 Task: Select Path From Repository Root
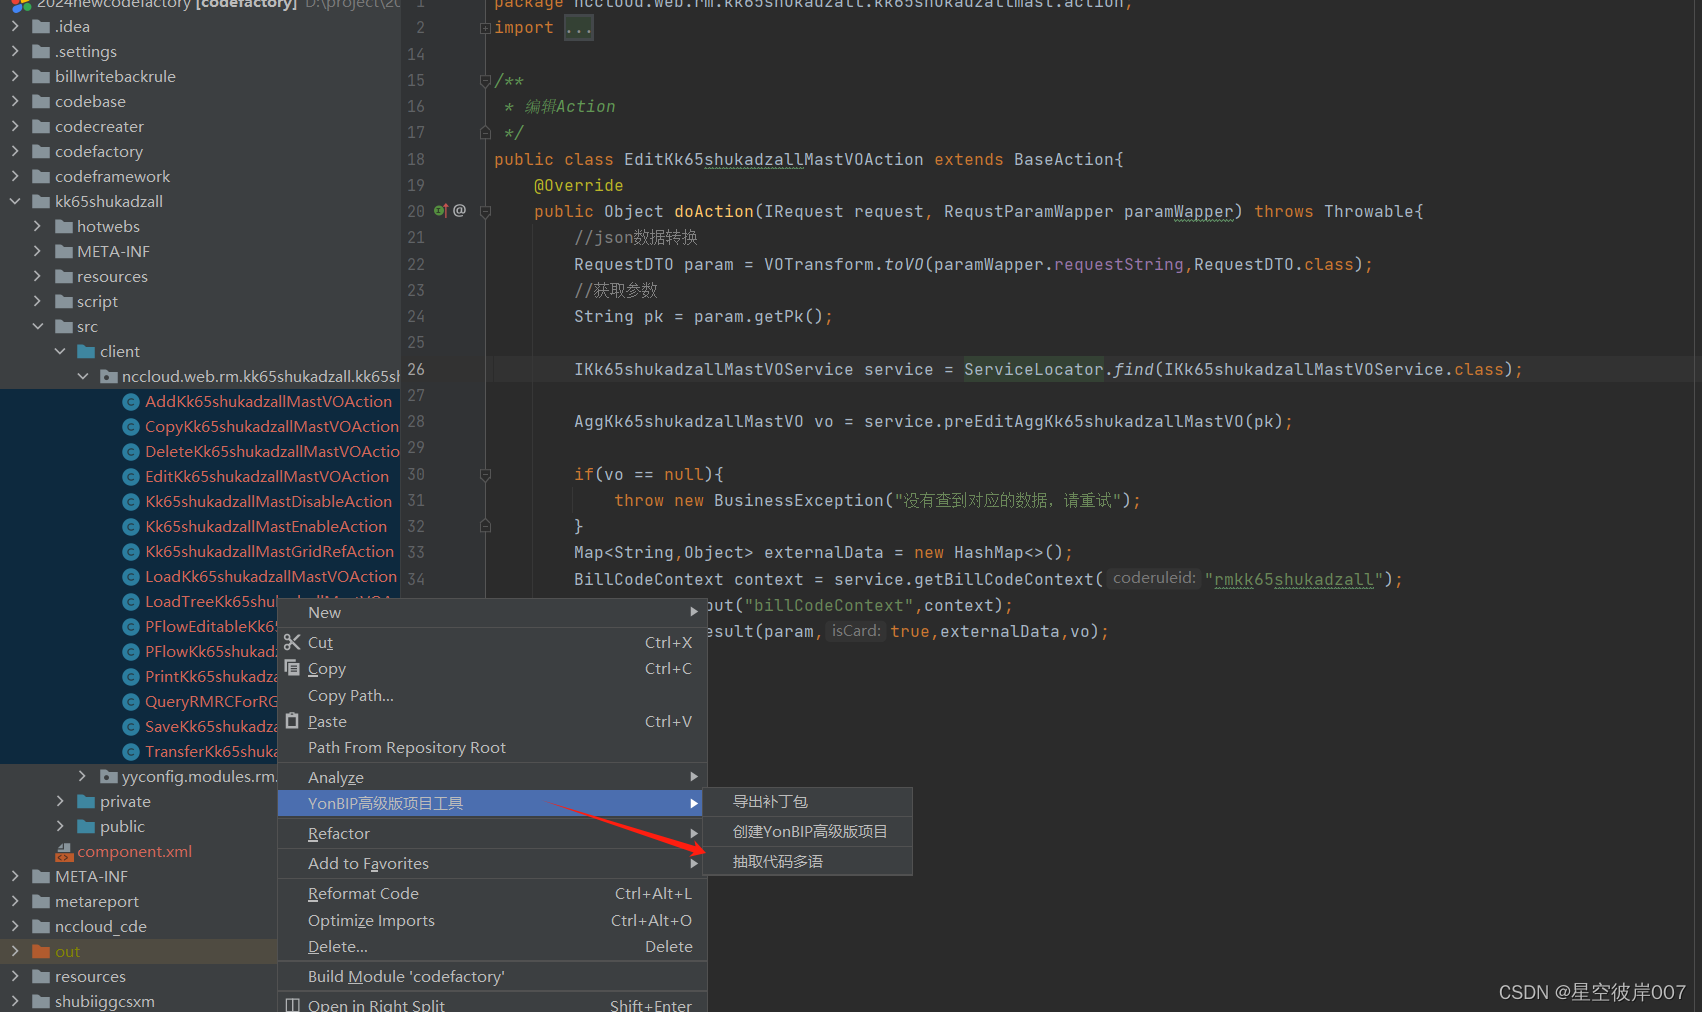coord(492,747)
